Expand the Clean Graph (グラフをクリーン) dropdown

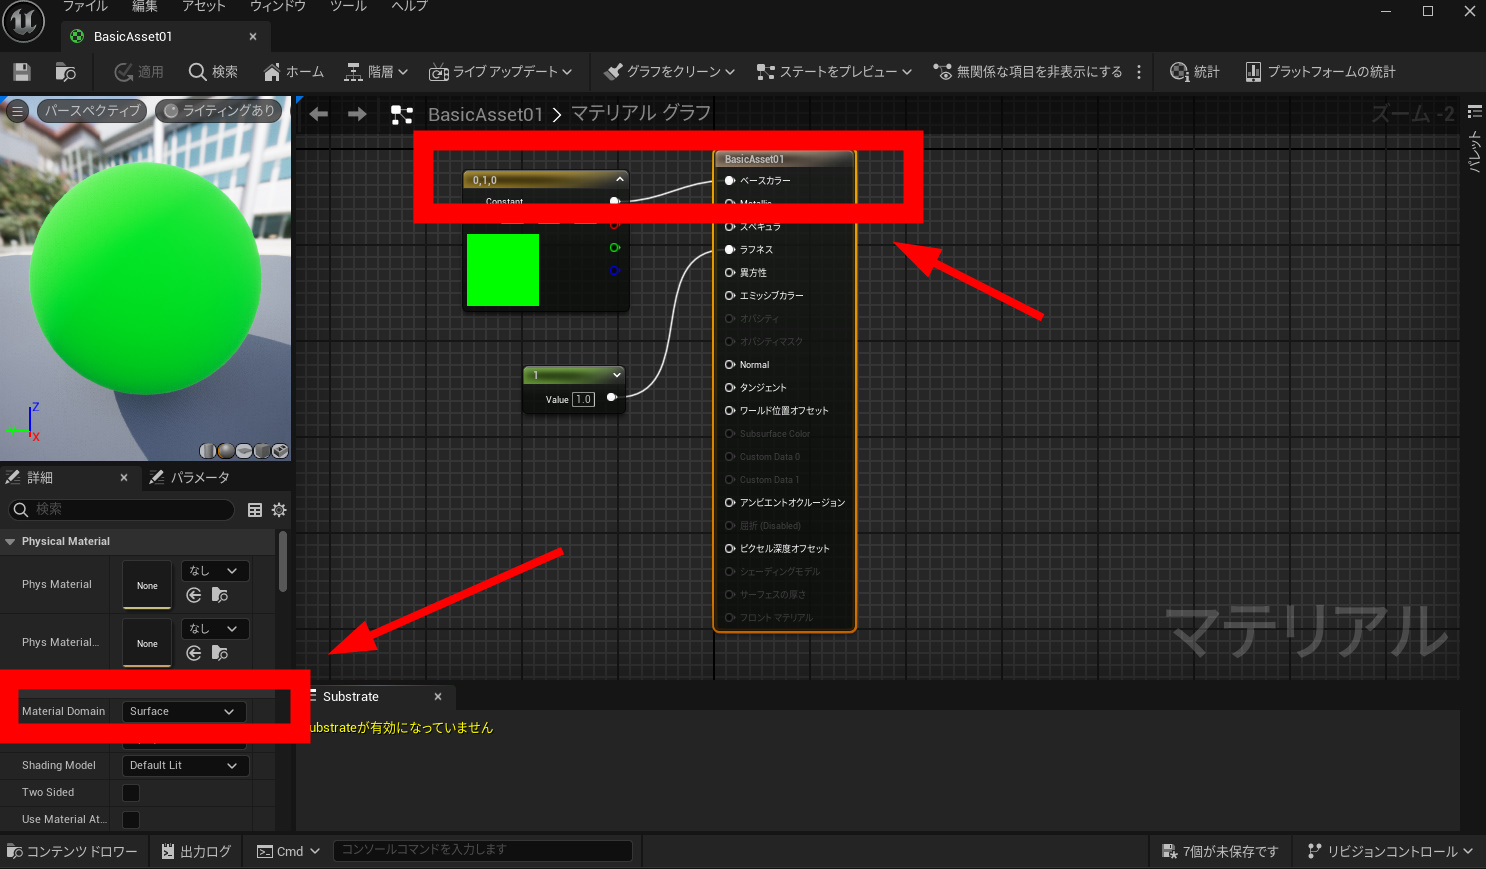(669, 72)
